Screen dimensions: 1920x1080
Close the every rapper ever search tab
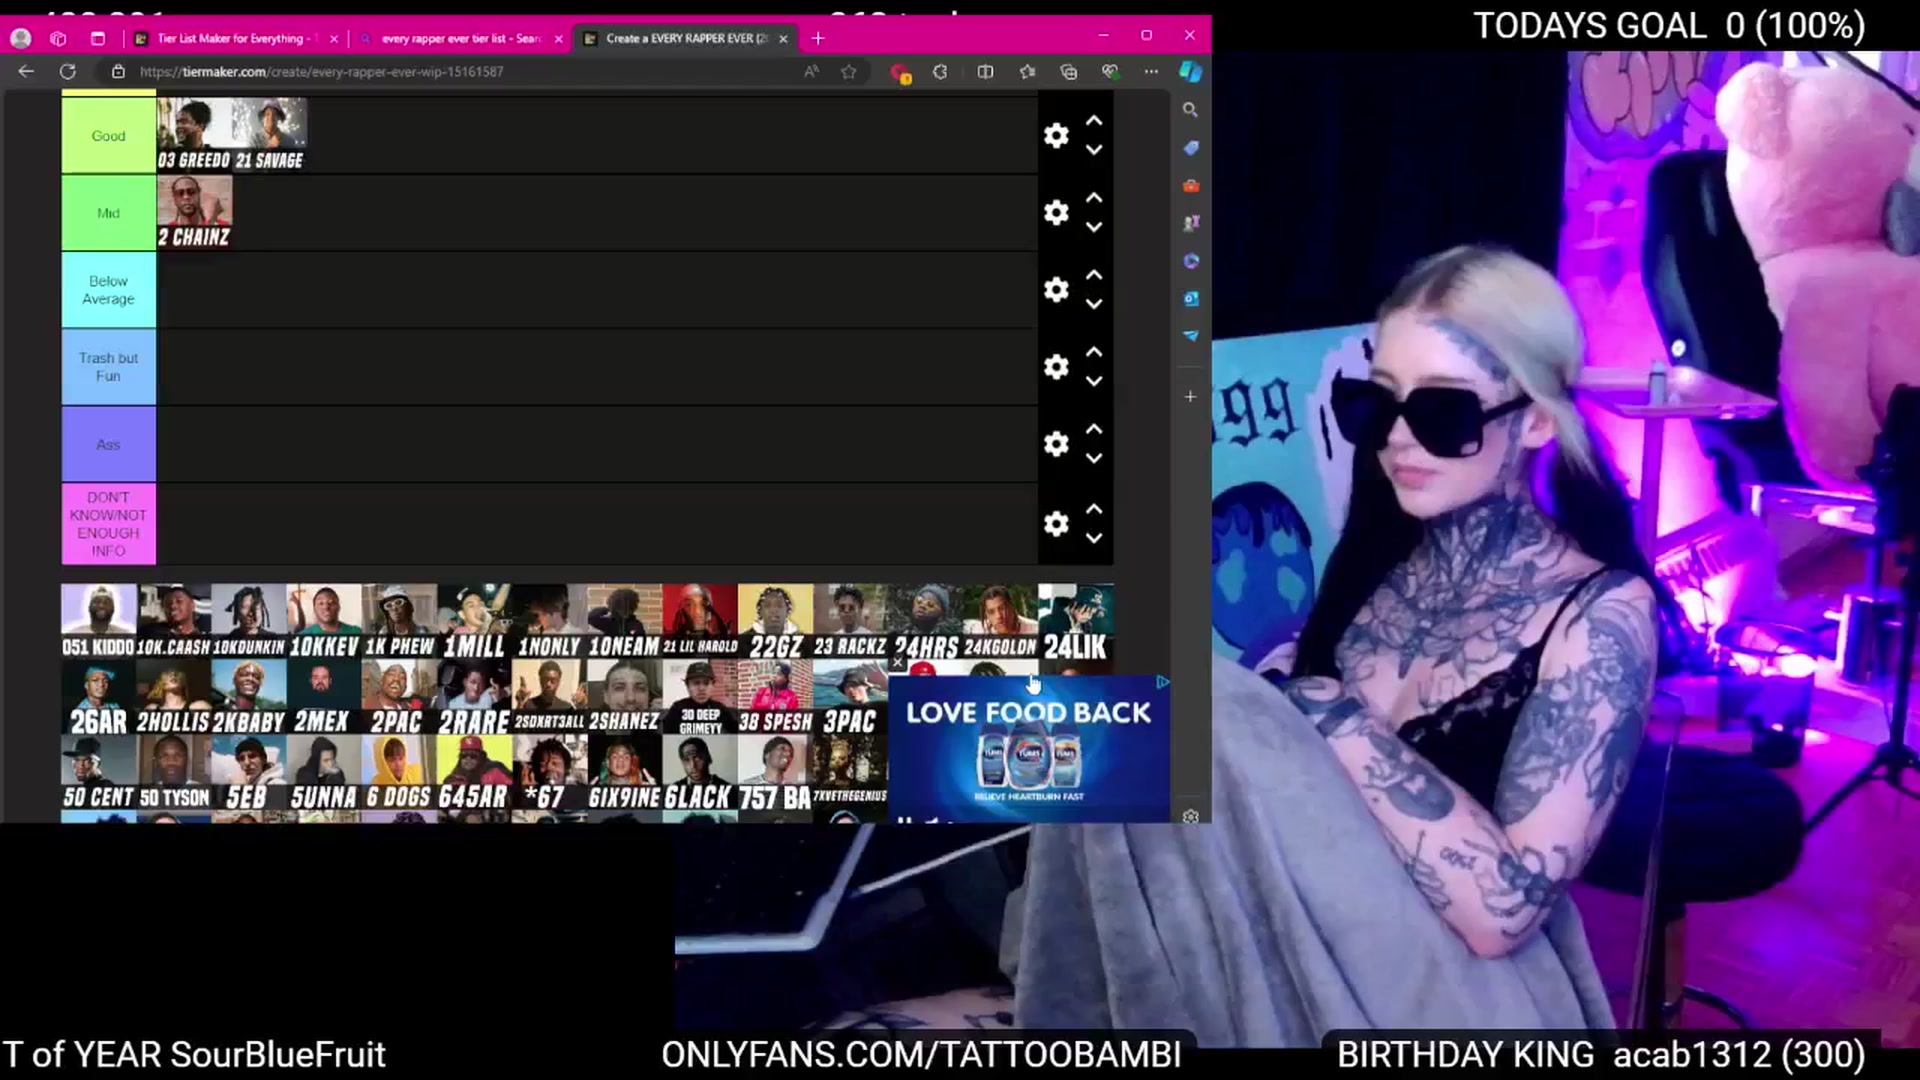pyautogui.click(x=558, y=38)
